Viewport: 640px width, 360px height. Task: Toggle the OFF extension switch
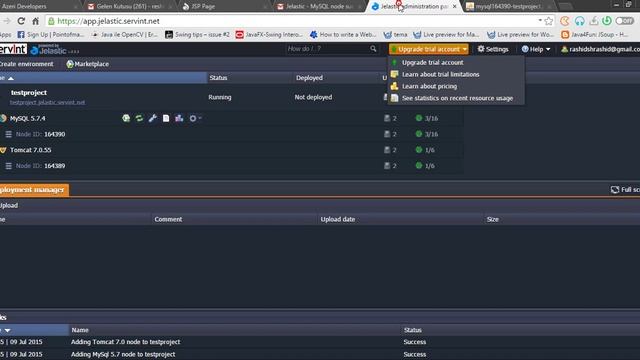(625, 21)
